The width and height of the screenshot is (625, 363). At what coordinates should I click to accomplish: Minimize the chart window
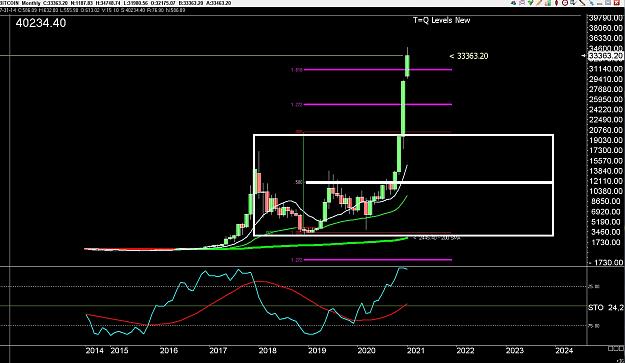point(599,3)
